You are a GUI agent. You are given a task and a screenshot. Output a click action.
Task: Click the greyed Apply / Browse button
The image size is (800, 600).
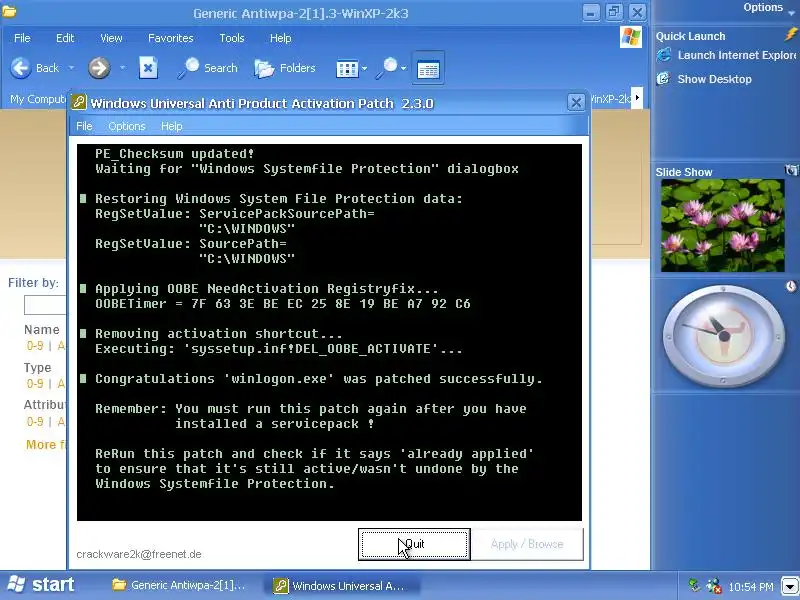[x=527, y=544]
